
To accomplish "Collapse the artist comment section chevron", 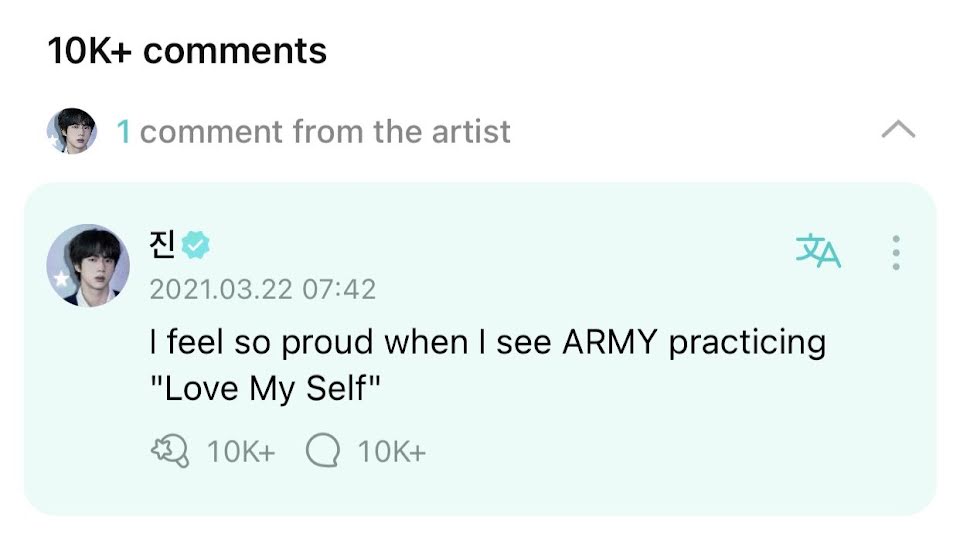I will point(897,130).
